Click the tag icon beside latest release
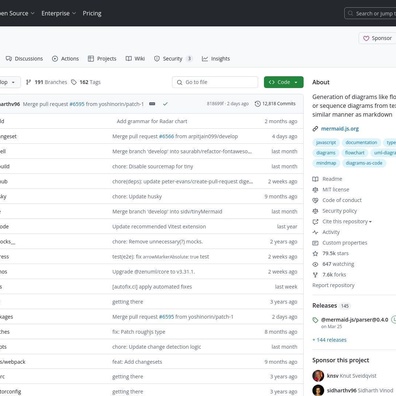The height and width of the screenshot is (396, 396). 315,320
